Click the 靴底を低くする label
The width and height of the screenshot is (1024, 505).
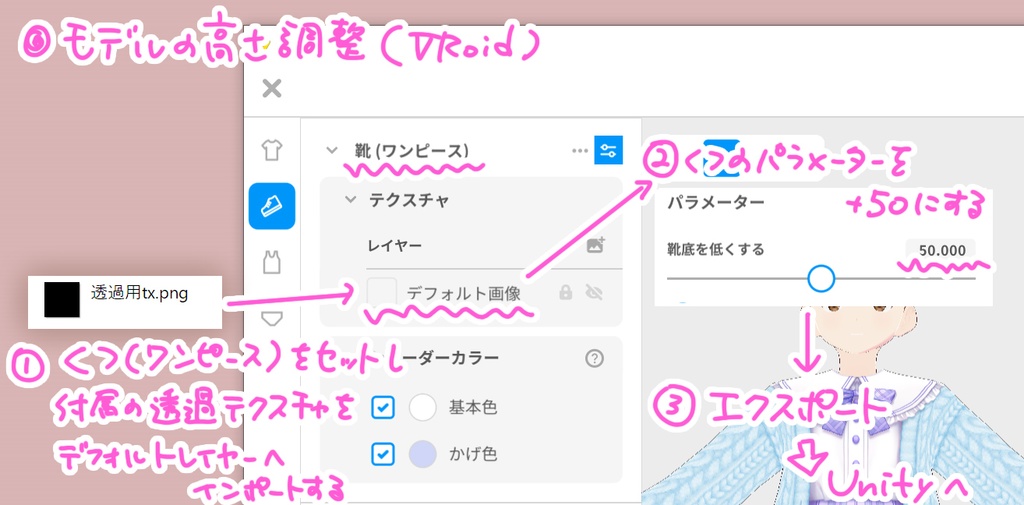click(x=715, y=249)
